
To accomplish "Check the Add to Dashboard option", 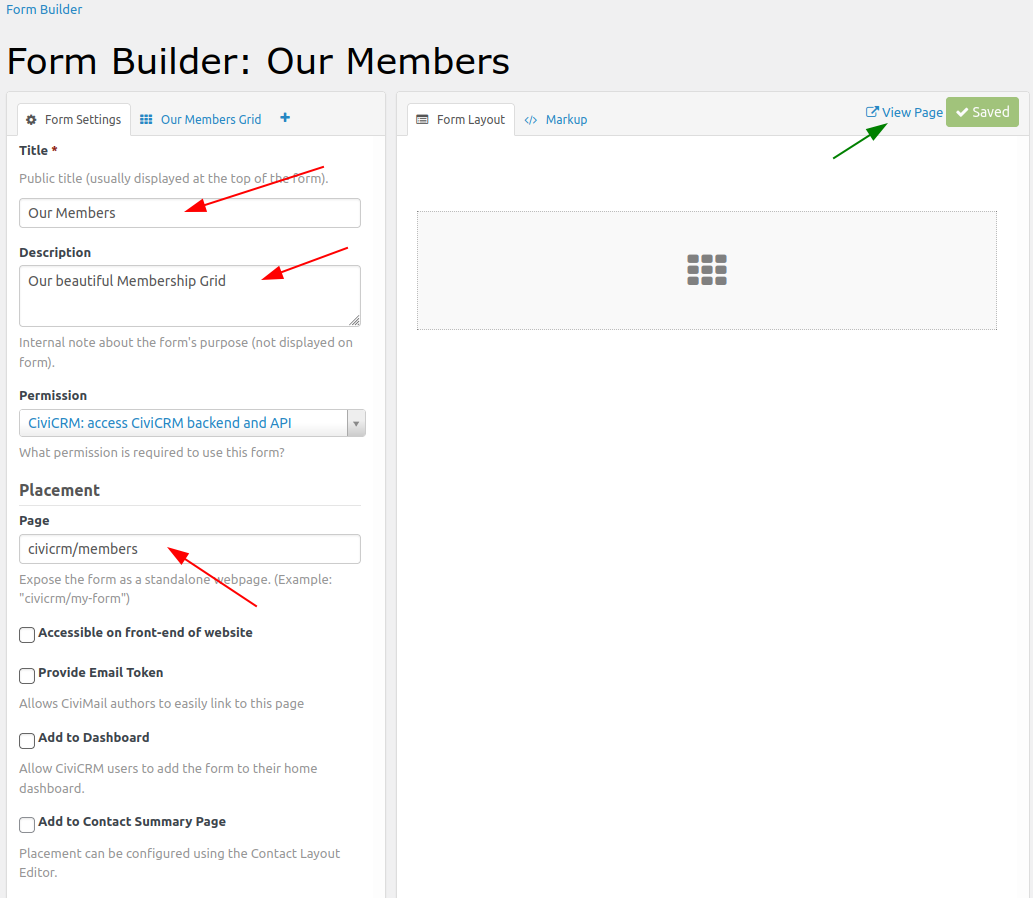I will click(27, 741).
